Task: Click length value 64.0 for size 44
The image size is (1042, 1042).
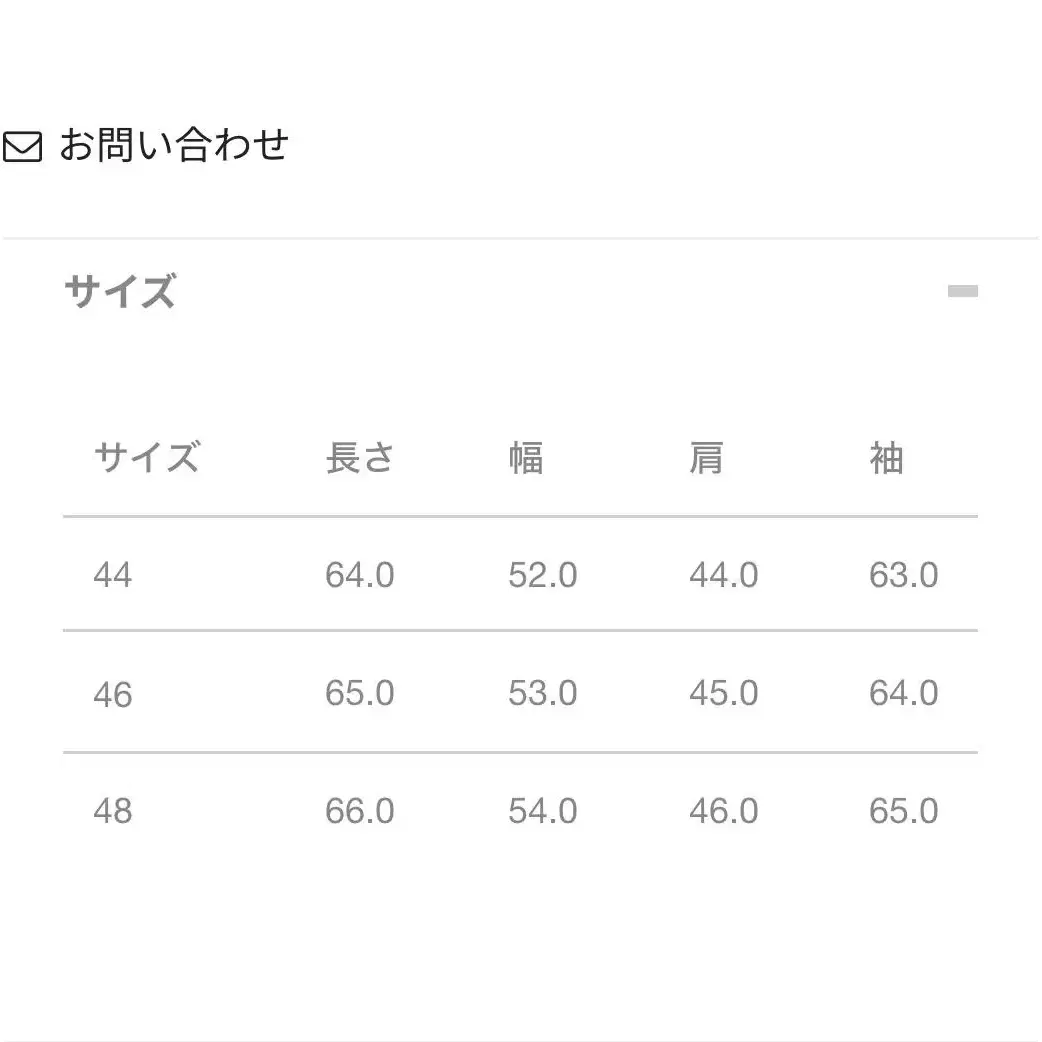Action: [x=360, y=575]
